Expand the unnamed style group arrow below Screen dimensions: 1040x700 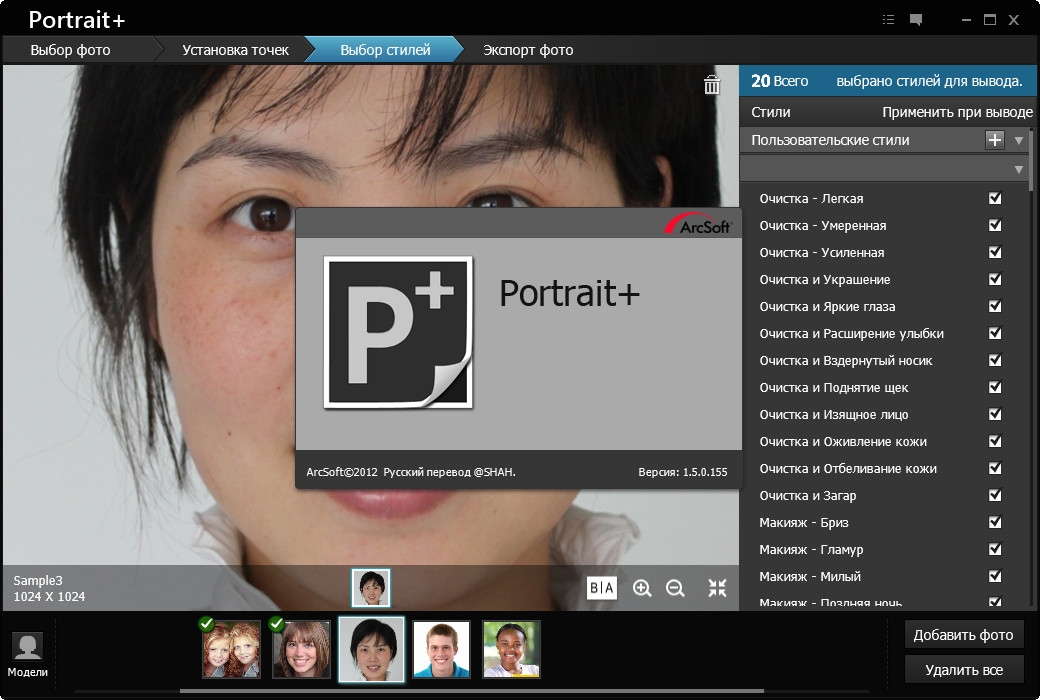[x=1019, y=170]
